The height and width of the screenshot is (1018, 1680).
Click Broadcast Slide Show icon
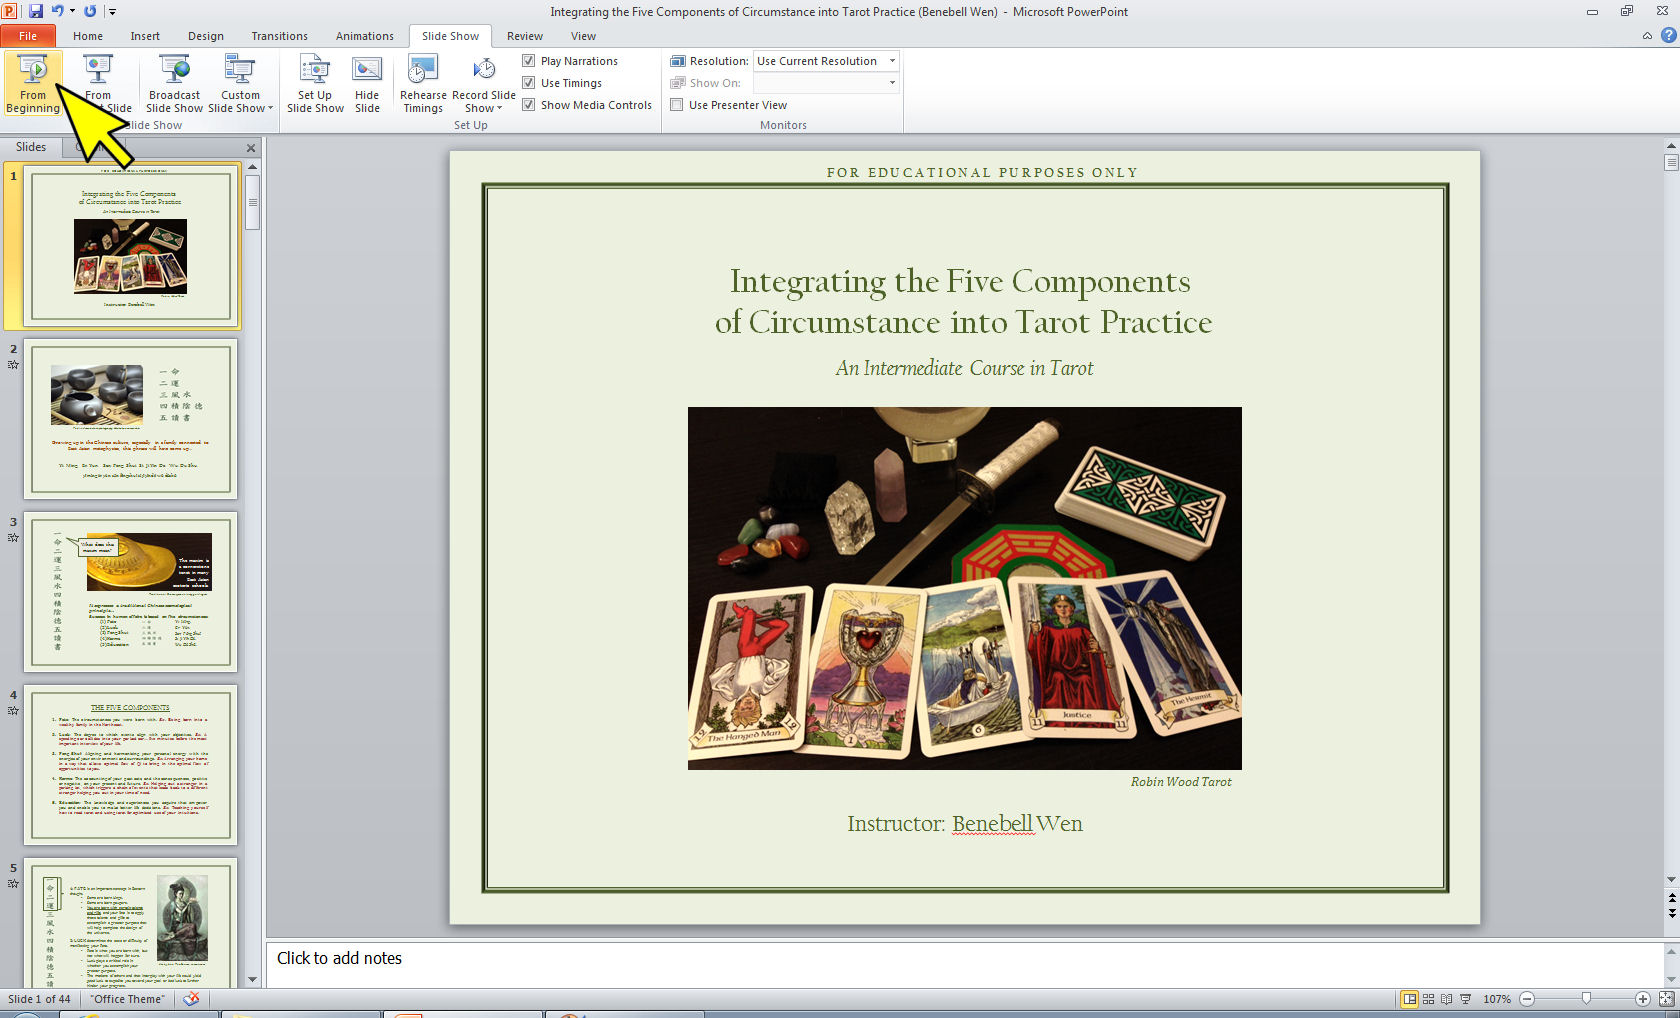coord(174,84)
